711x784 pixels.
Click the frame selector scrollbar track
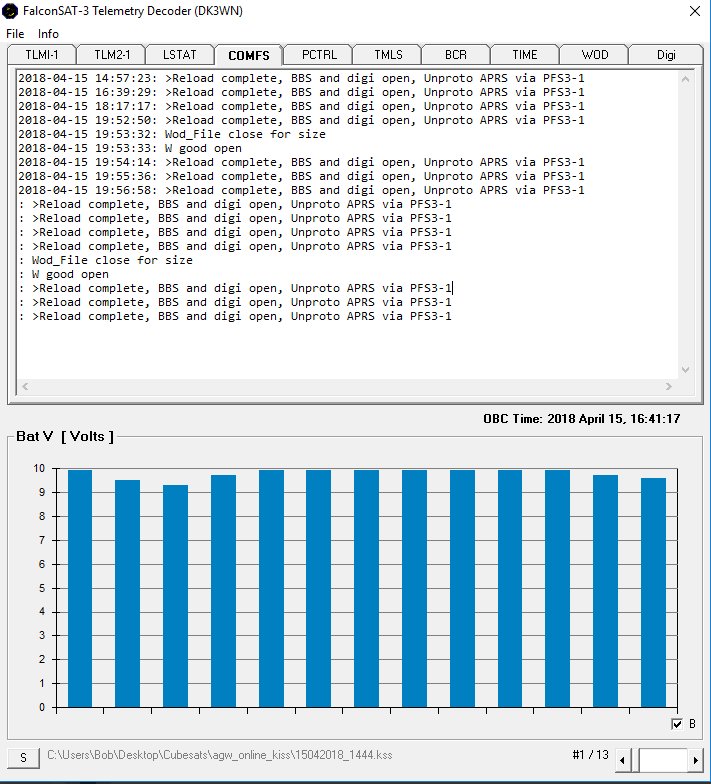click(662, 760)
